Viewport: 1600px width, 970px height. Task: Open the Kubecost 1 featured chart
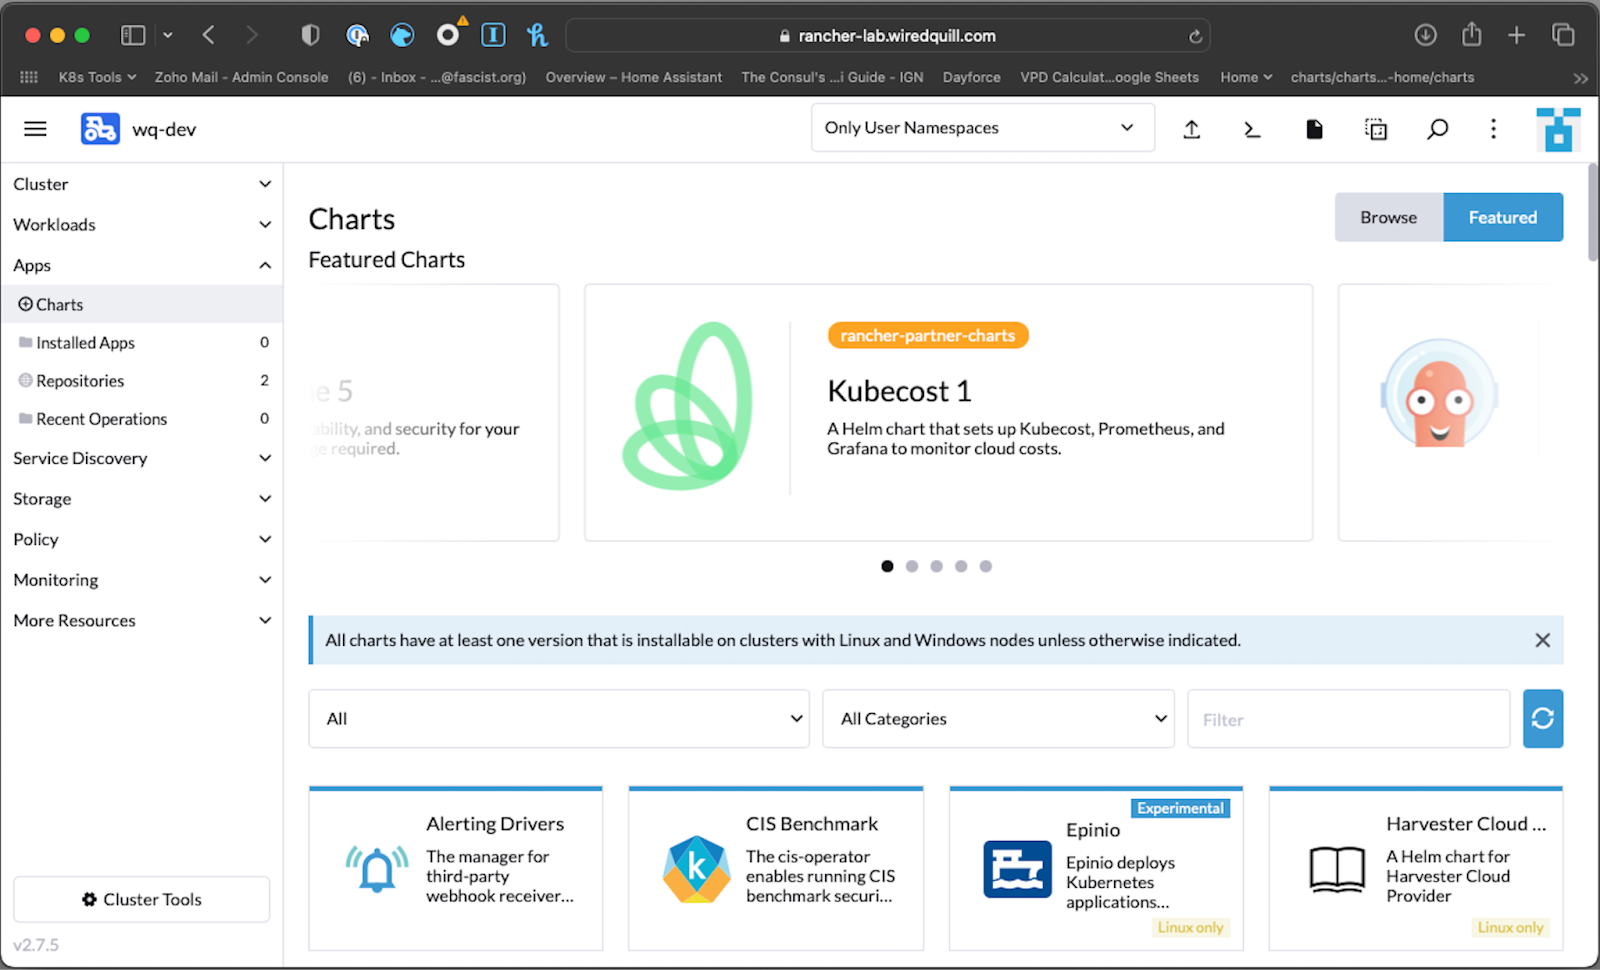click(x=948, y=412)
